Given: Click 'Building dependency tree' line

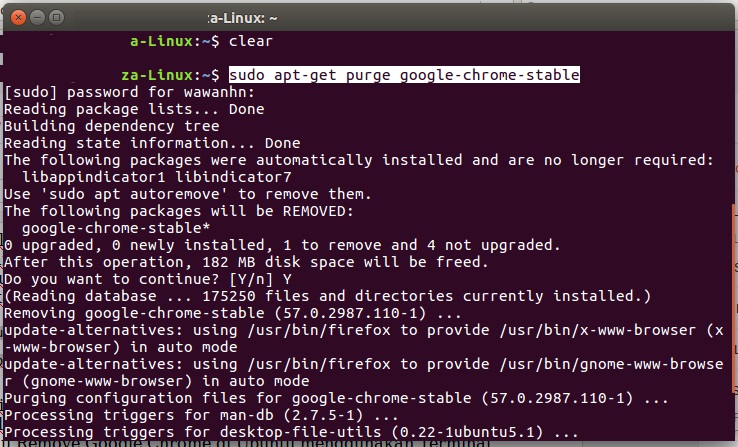Looking at the screenshot, I should tap(112, 126).
